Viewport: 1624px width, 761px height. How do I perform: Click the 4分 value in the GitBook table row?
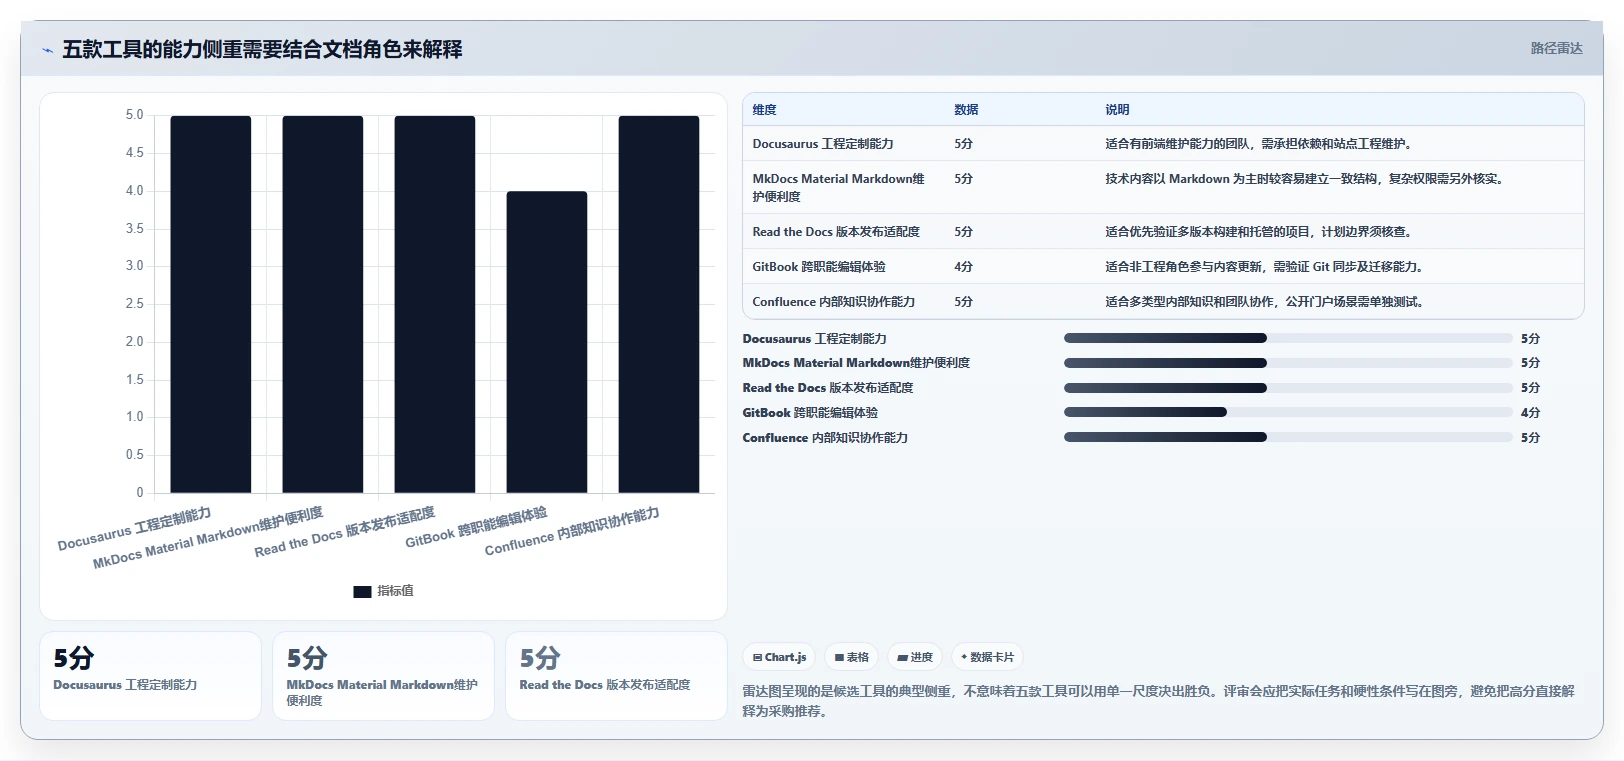[x=963, y=267]
